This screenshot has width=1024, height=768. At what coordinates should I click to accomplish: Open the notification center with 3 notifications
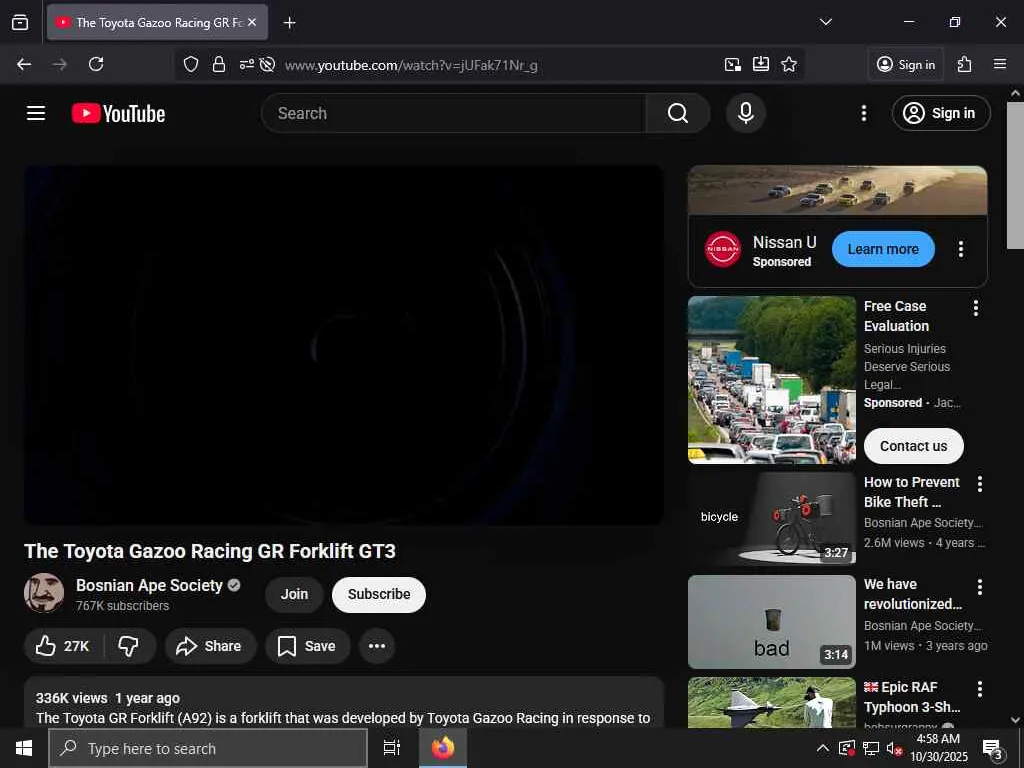point(993,748)
